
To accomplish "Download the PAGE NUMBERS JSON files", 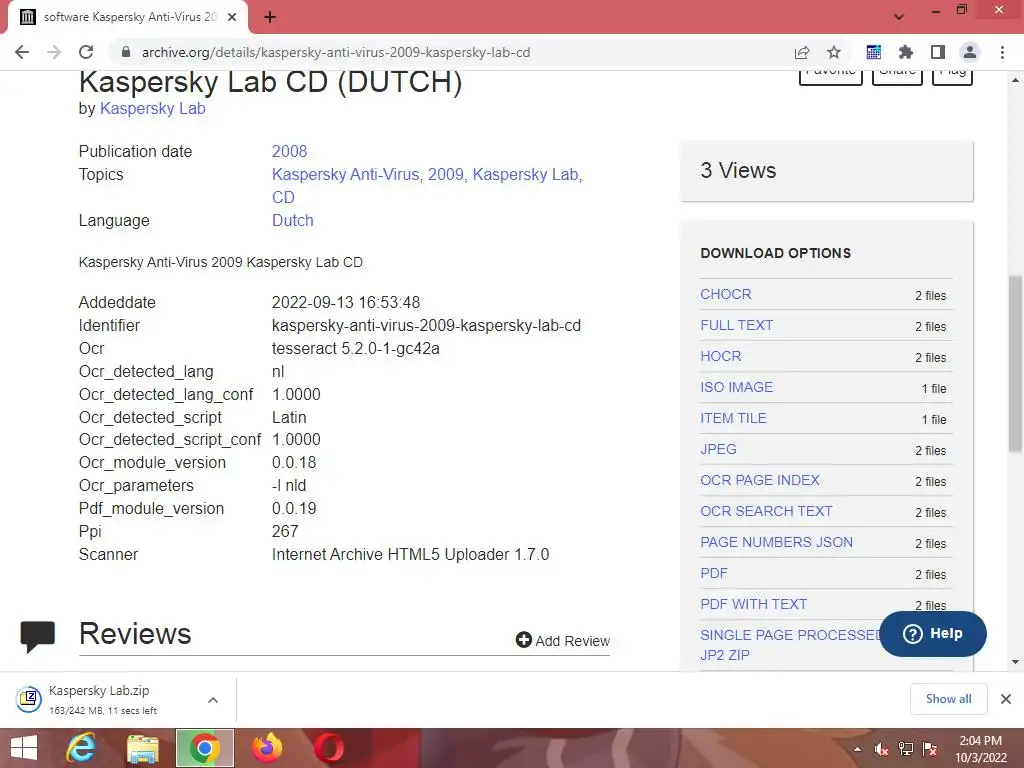I will pos(776,543).
